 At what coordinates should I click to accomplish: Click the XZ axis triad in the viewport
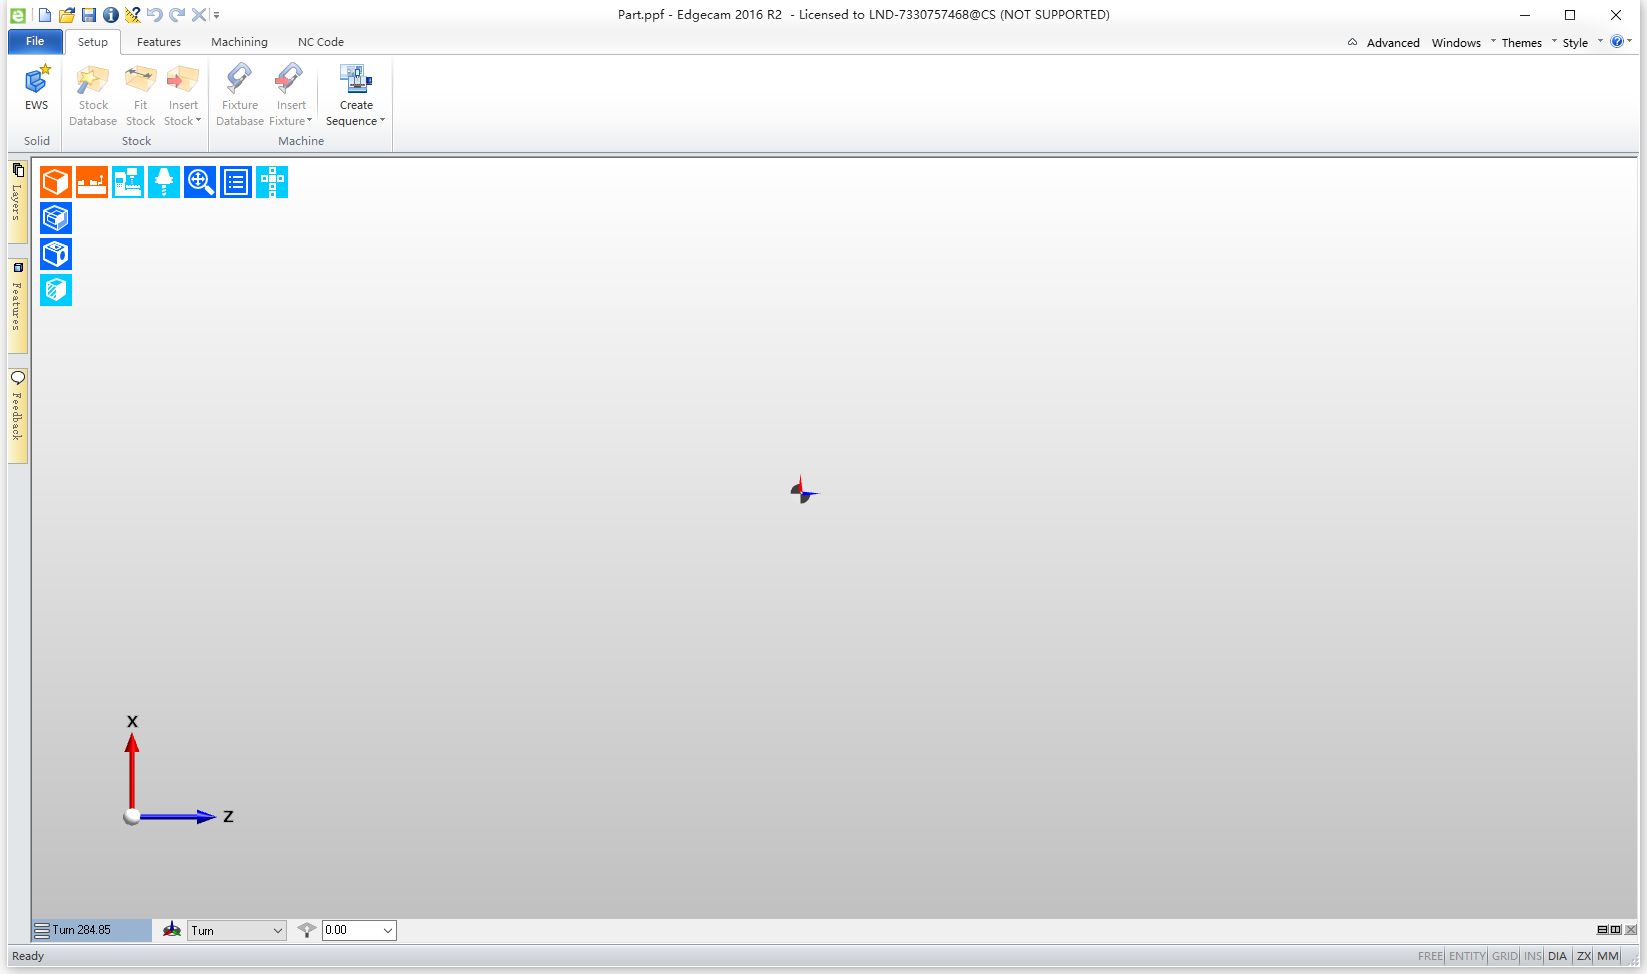click(x=177, y=770)
